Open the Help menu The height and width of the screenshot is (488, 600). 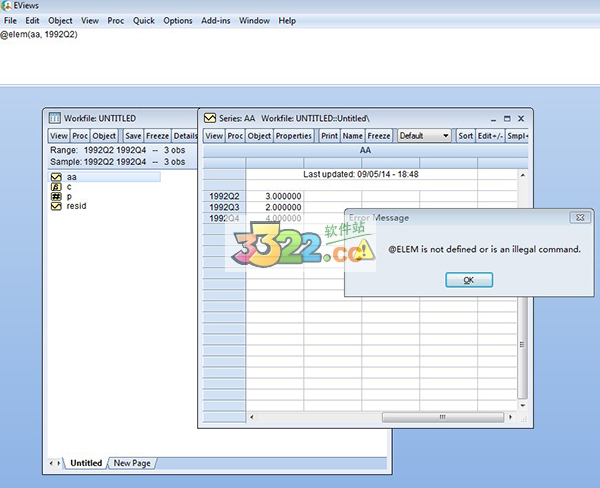click(287, 21)
